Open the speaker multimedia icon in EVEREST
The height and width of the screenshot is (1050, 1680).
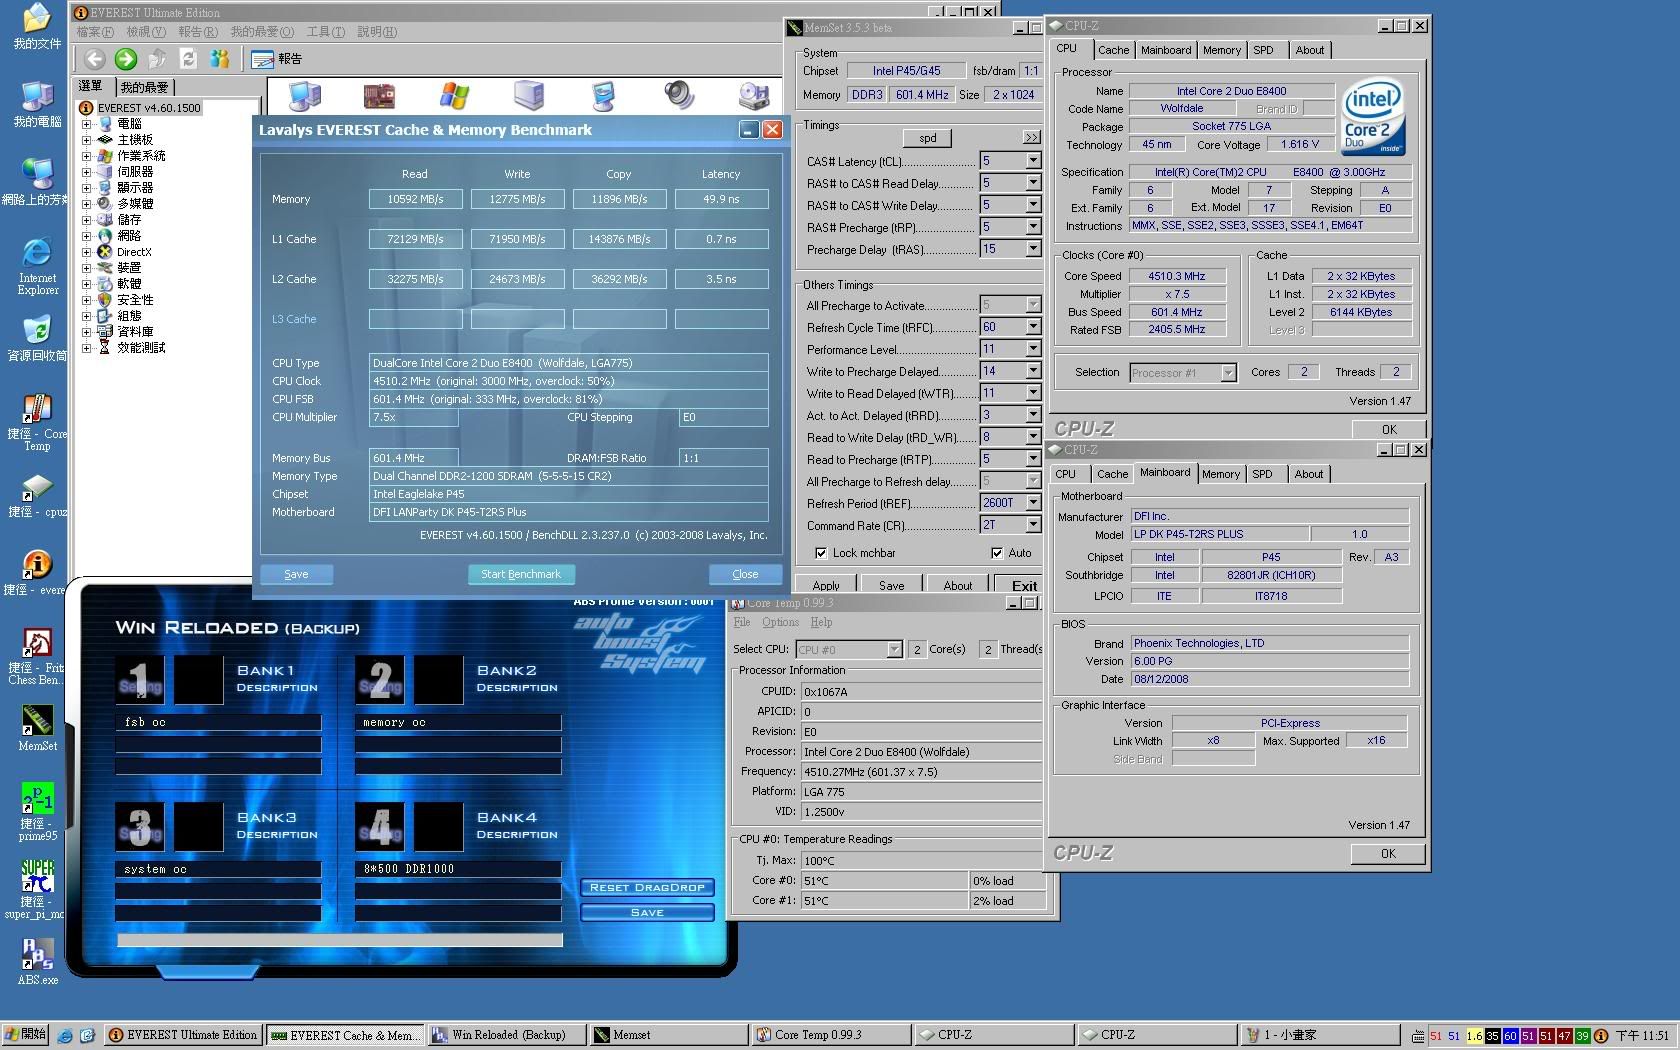tap(679, 95)
